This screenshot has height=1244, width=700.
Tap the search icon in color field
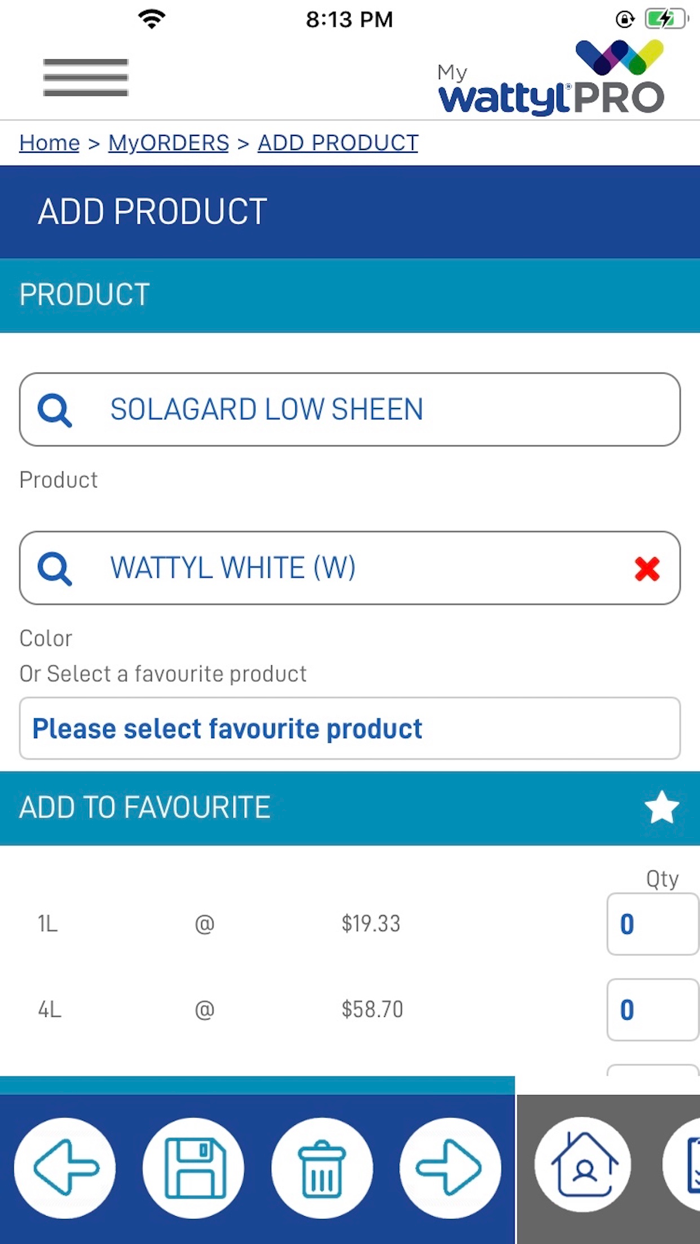point(55,569)
